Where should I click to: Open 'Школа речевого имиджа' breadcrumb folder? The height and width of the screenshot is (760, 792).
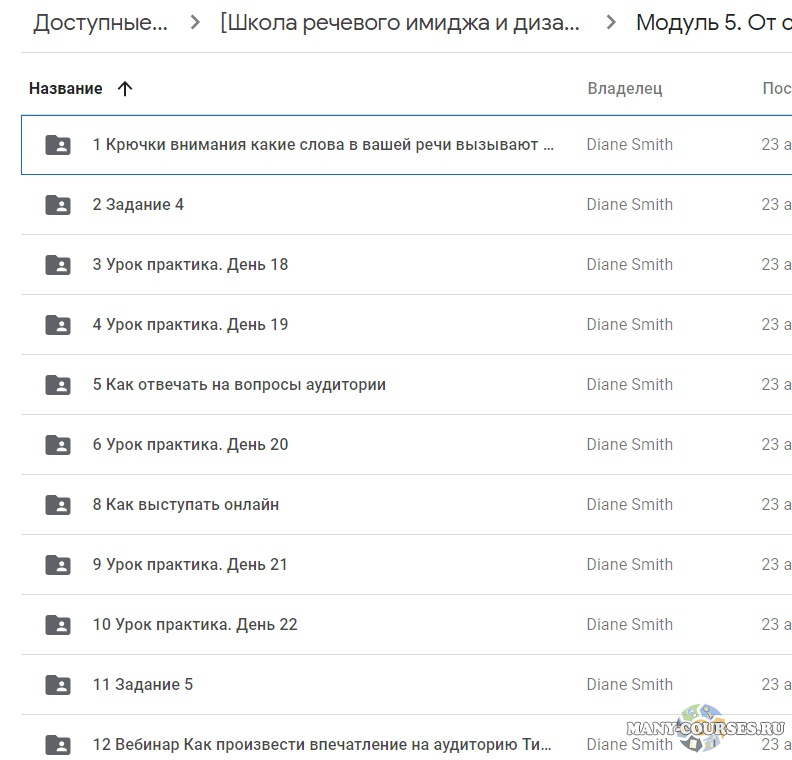tap(399, 23)
